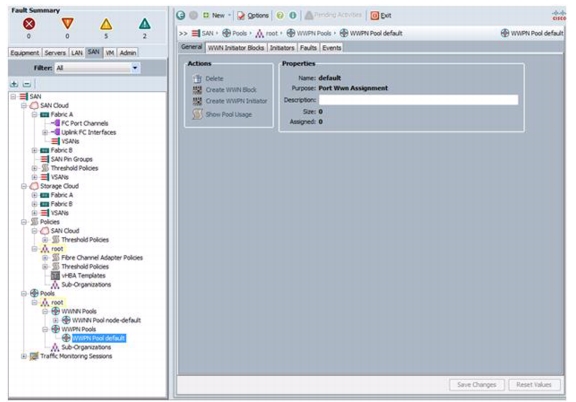The height and width of the screenshot is (402, 576).
Task: Open the Options toolbar item
Action: tap(253, 15)
